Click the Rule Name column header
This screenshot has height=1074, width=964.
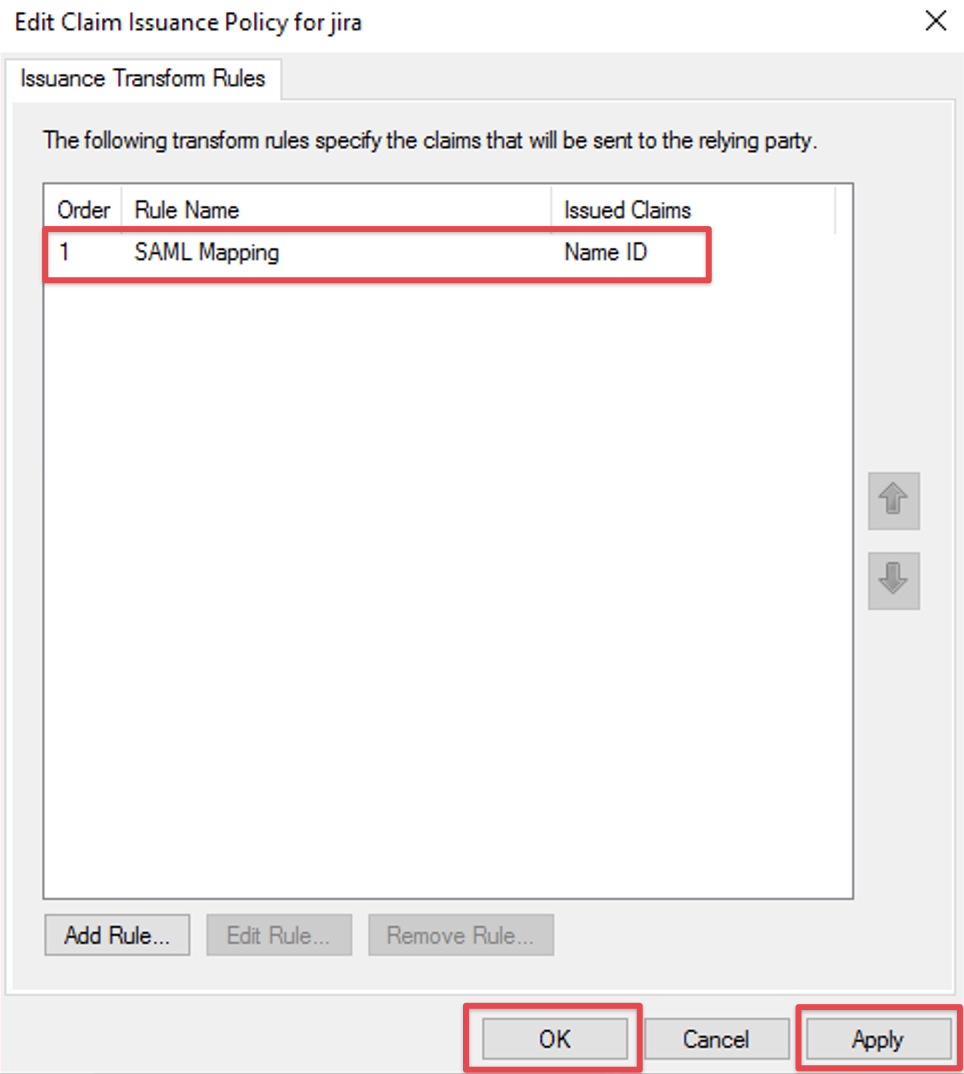(x=186, y=210)
